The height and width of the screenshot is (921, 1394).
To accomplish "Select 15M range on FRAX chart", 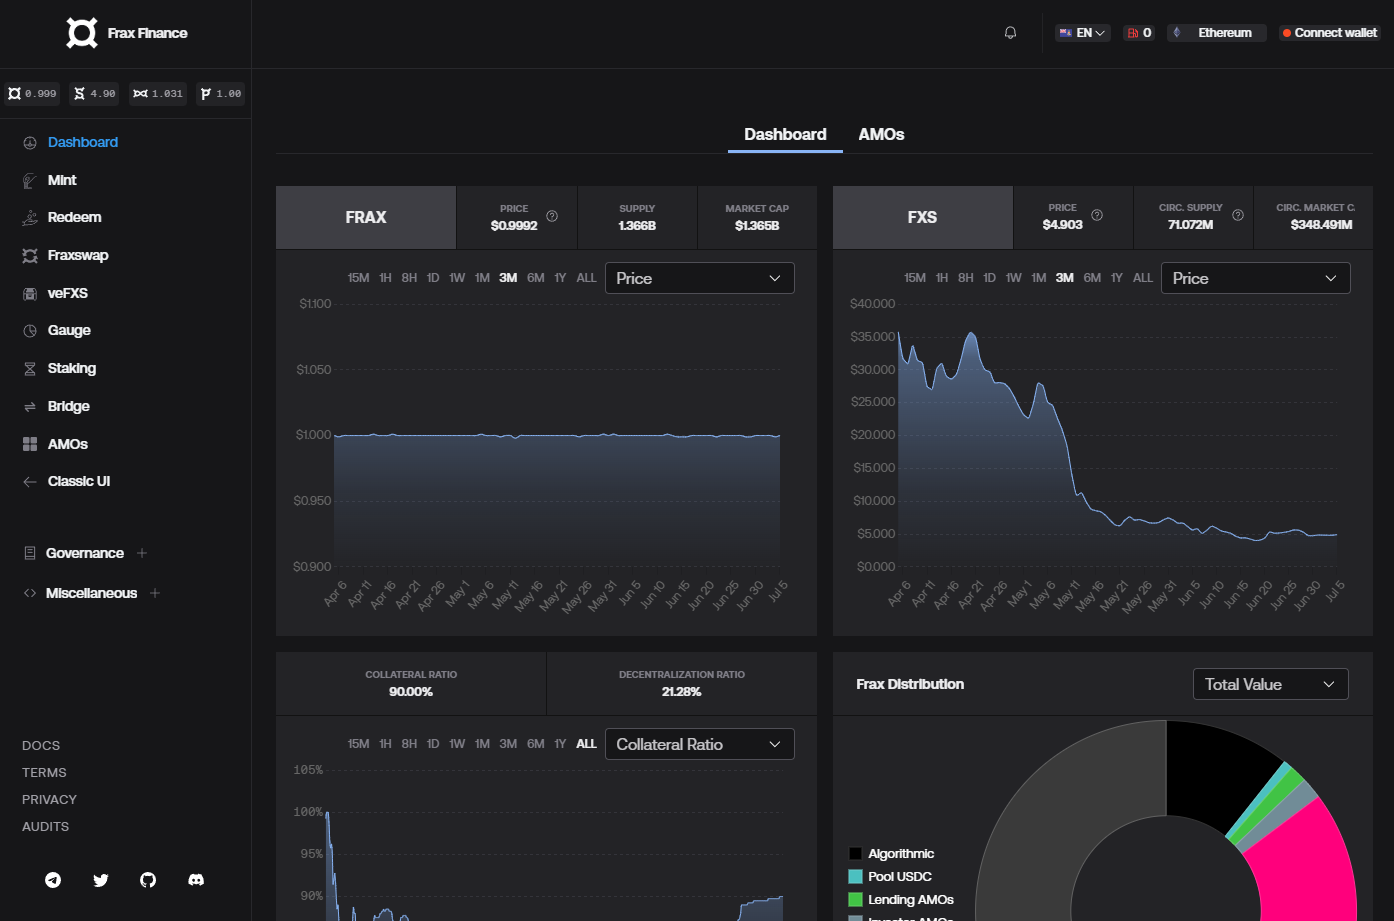I will [358, 278].
